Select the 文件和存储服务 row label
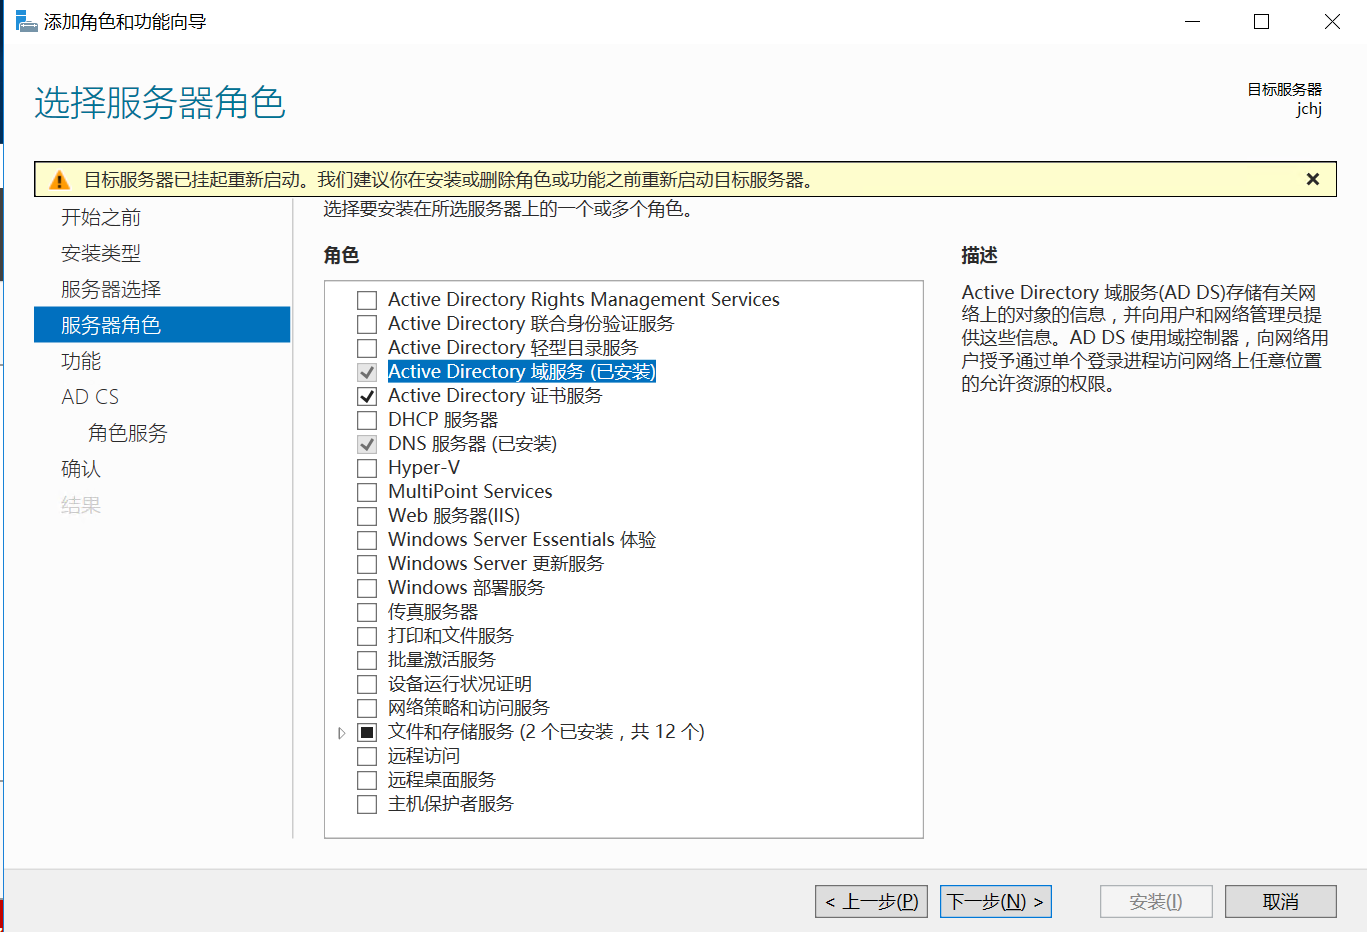The image size is (1367, 932). (x=546, y=732)
